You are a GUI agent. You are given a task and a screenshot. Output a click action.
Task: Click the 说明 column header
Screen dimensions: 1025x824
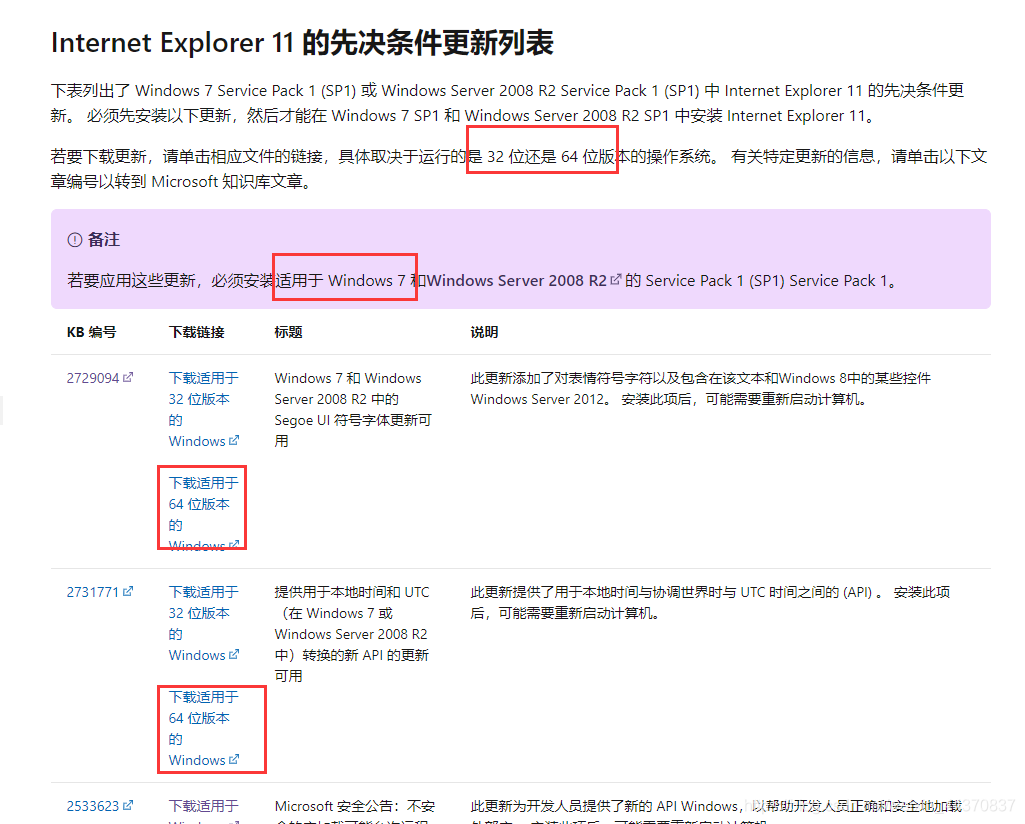[x=484, y=332]
